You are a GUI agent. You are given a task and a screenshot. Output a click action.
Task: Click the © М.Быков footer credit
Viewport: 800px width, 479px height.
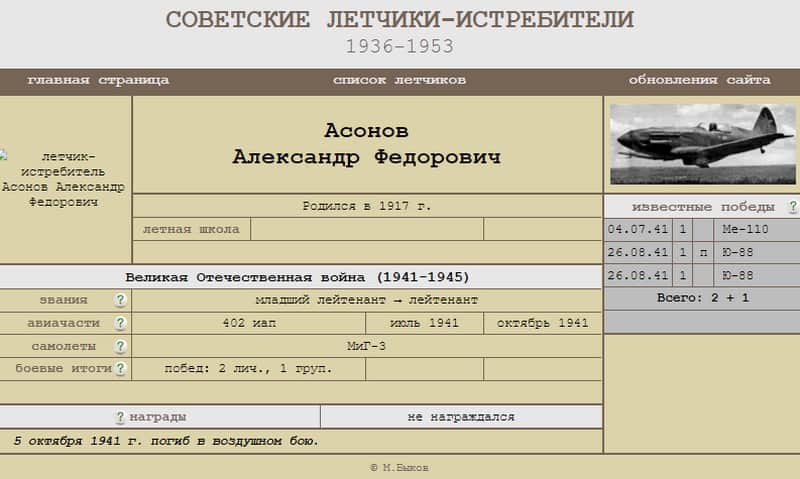coord(399,467)
